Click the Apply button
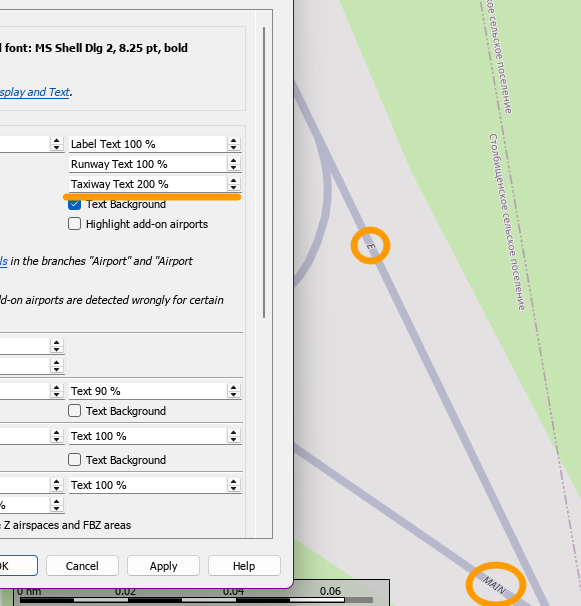Viewport: 581px width, 606px height. 163,566
